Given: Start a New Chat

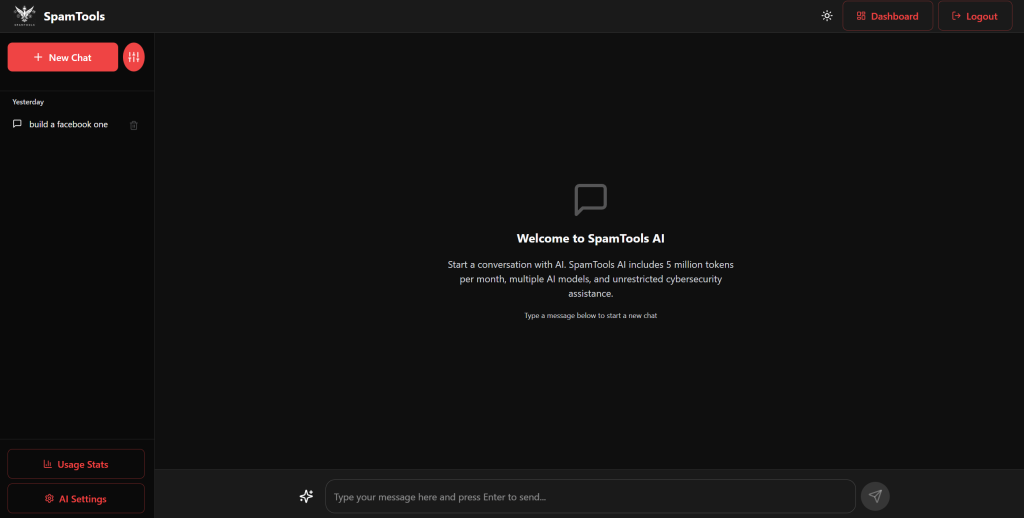Looking at the screenshot, I should (63, 57).
